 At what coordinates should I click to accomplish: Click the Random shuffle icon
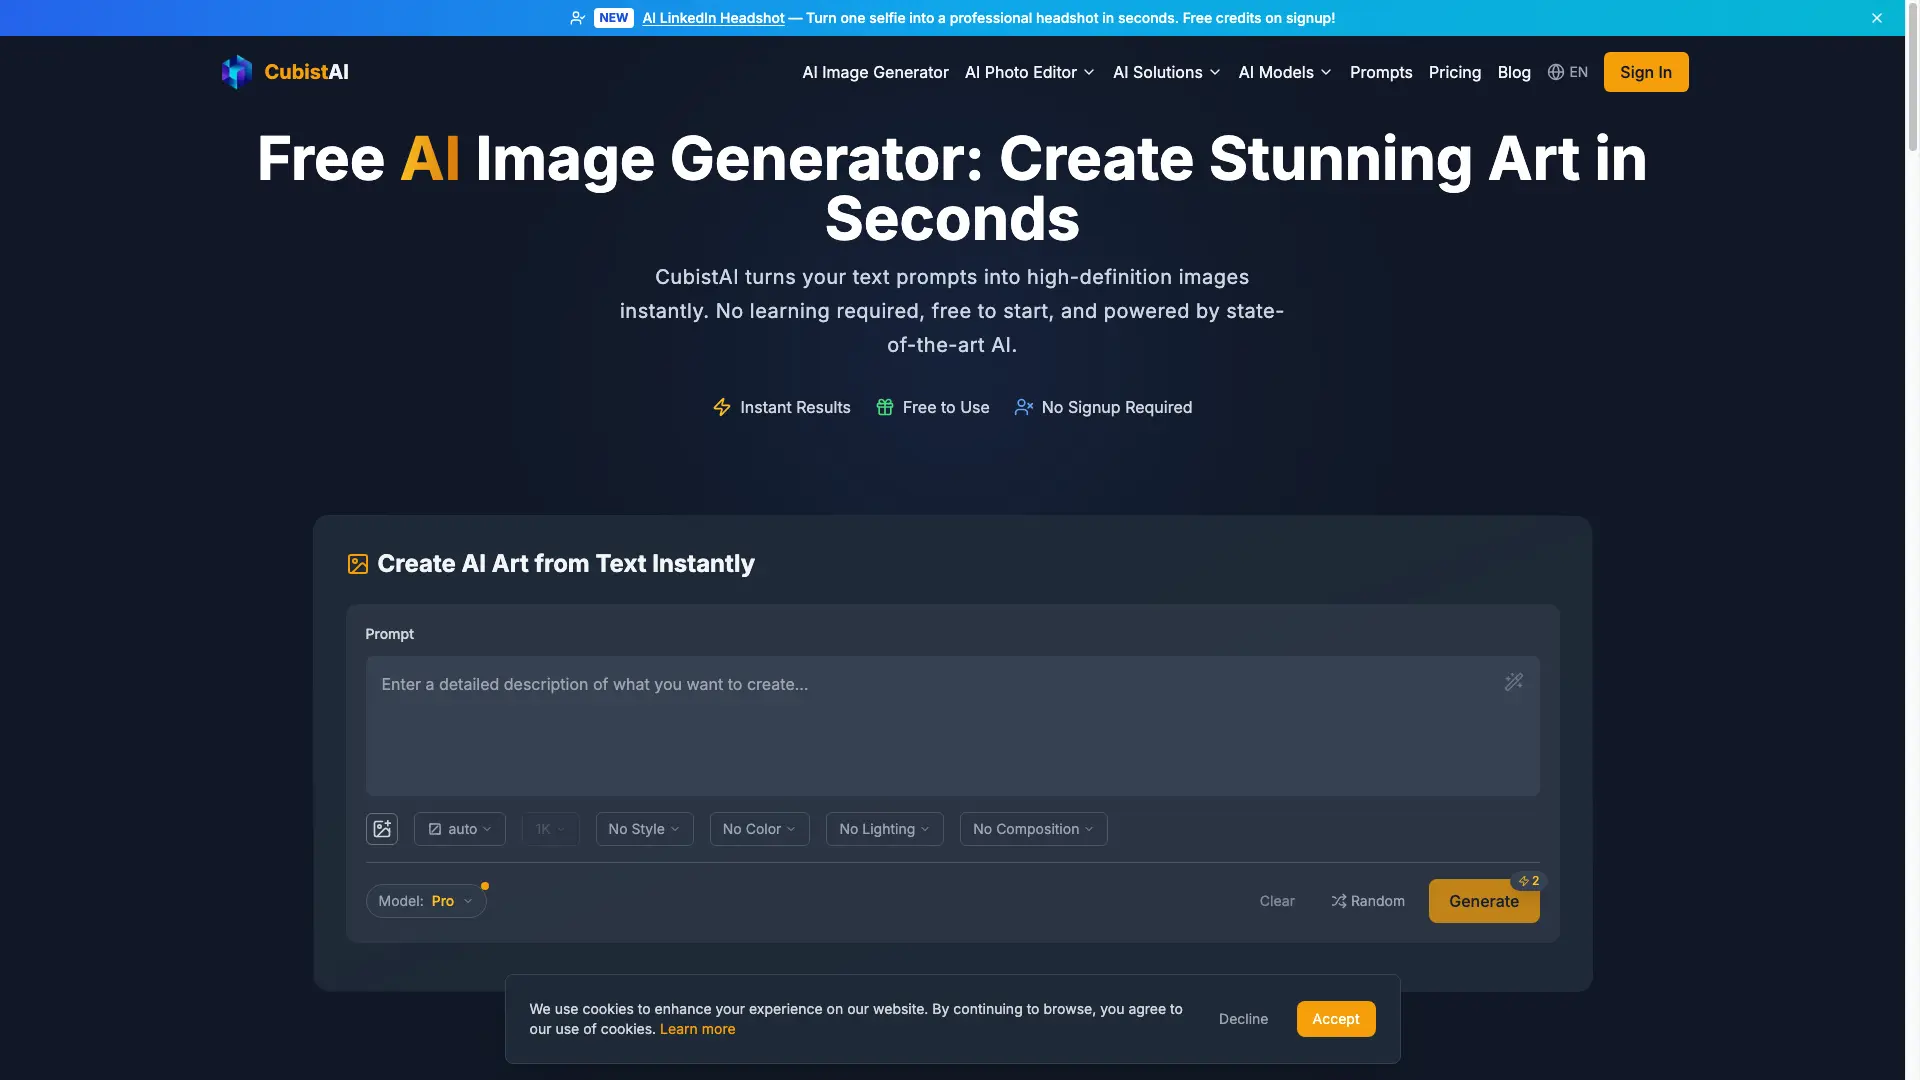tap(1339, 901)
